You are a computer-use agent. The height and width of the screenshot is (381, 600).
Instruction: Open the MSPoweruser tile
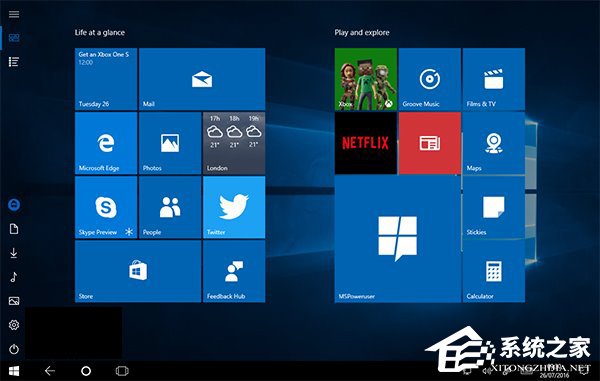[398, 239]
